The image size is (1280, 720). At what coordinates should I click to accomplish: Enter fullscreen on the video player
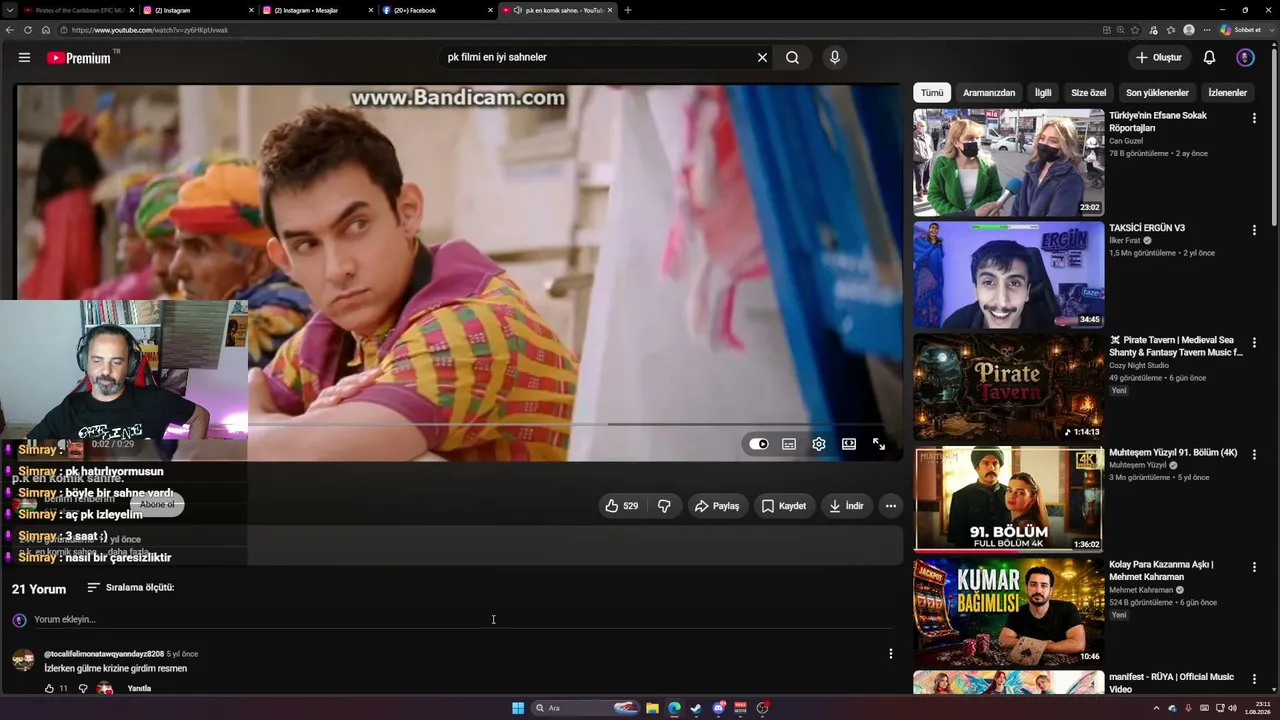pos(879,444)
